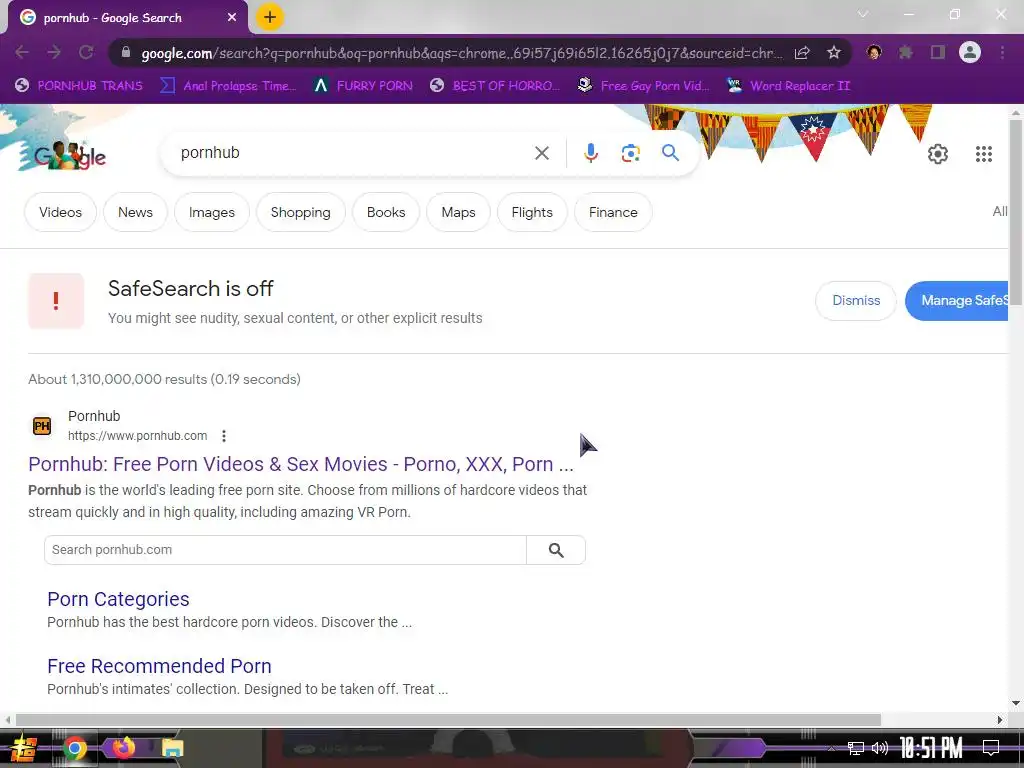Switch to the News filter
This screenshot has height=768, width=1024.
tap(135, 212)
